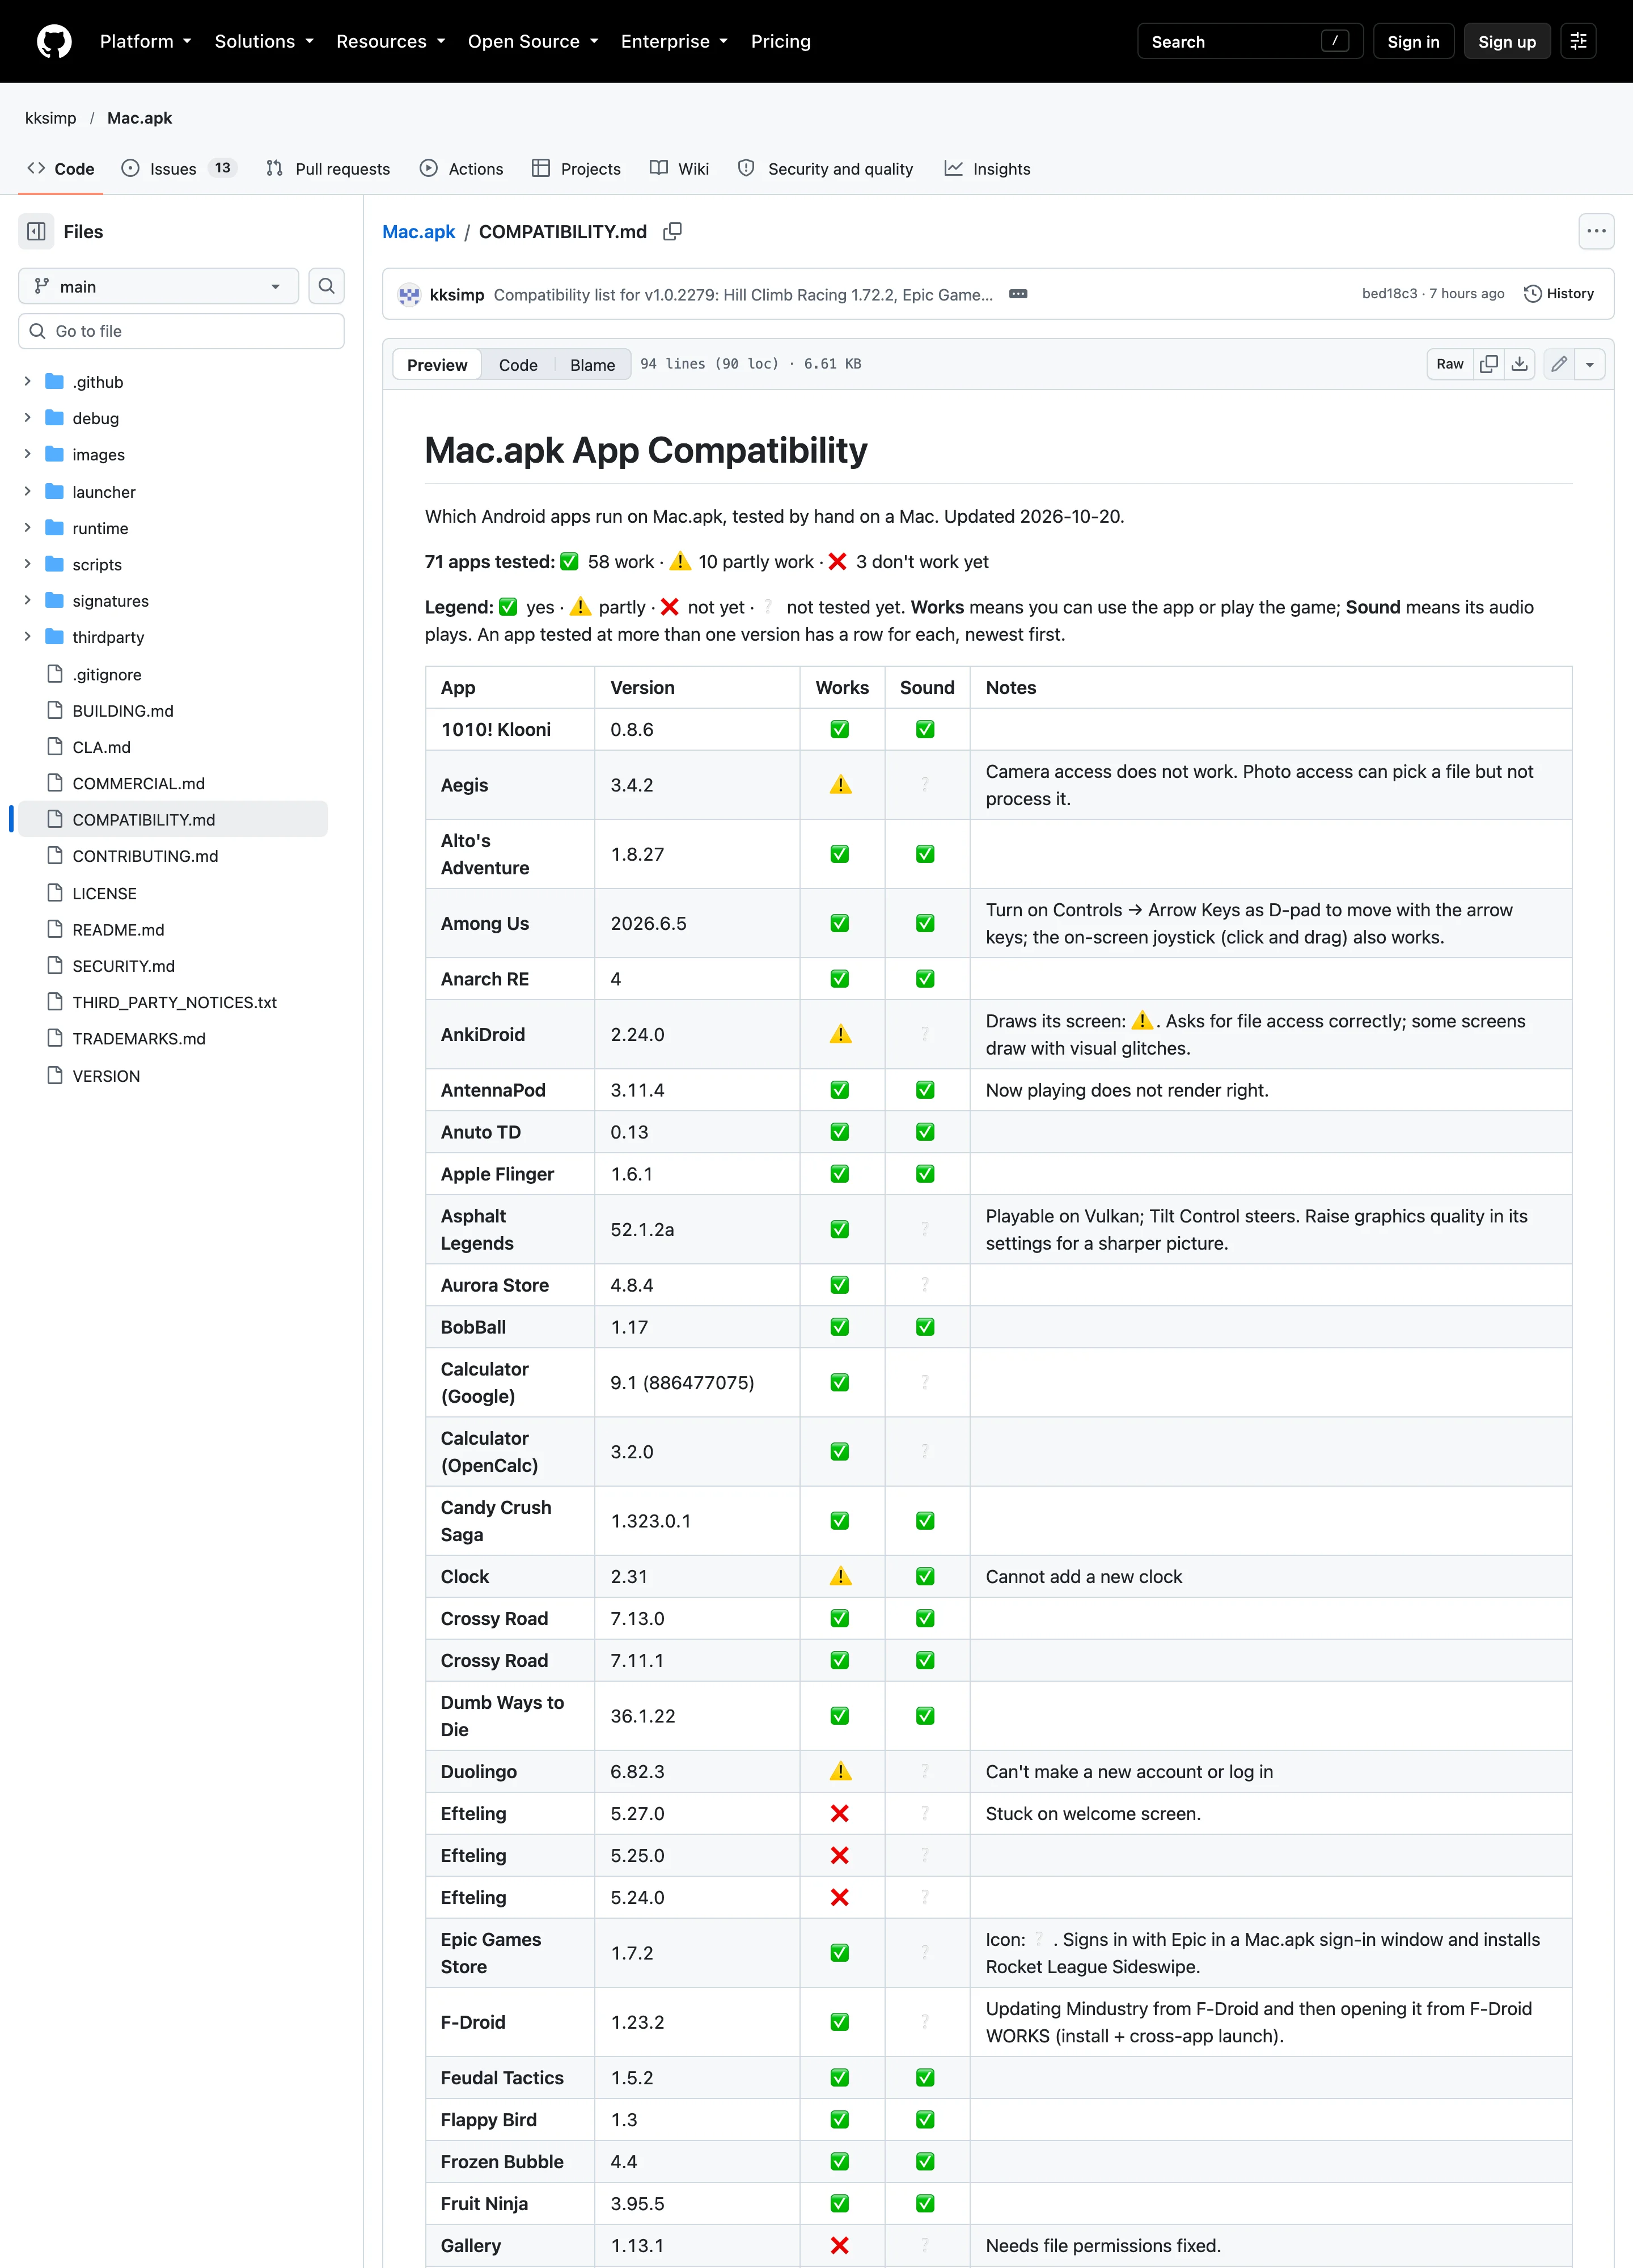Image resolution: width=1633 pixels, height=2268 pixels.
Task: Open Security and quality tab
Action: point(826,169)
